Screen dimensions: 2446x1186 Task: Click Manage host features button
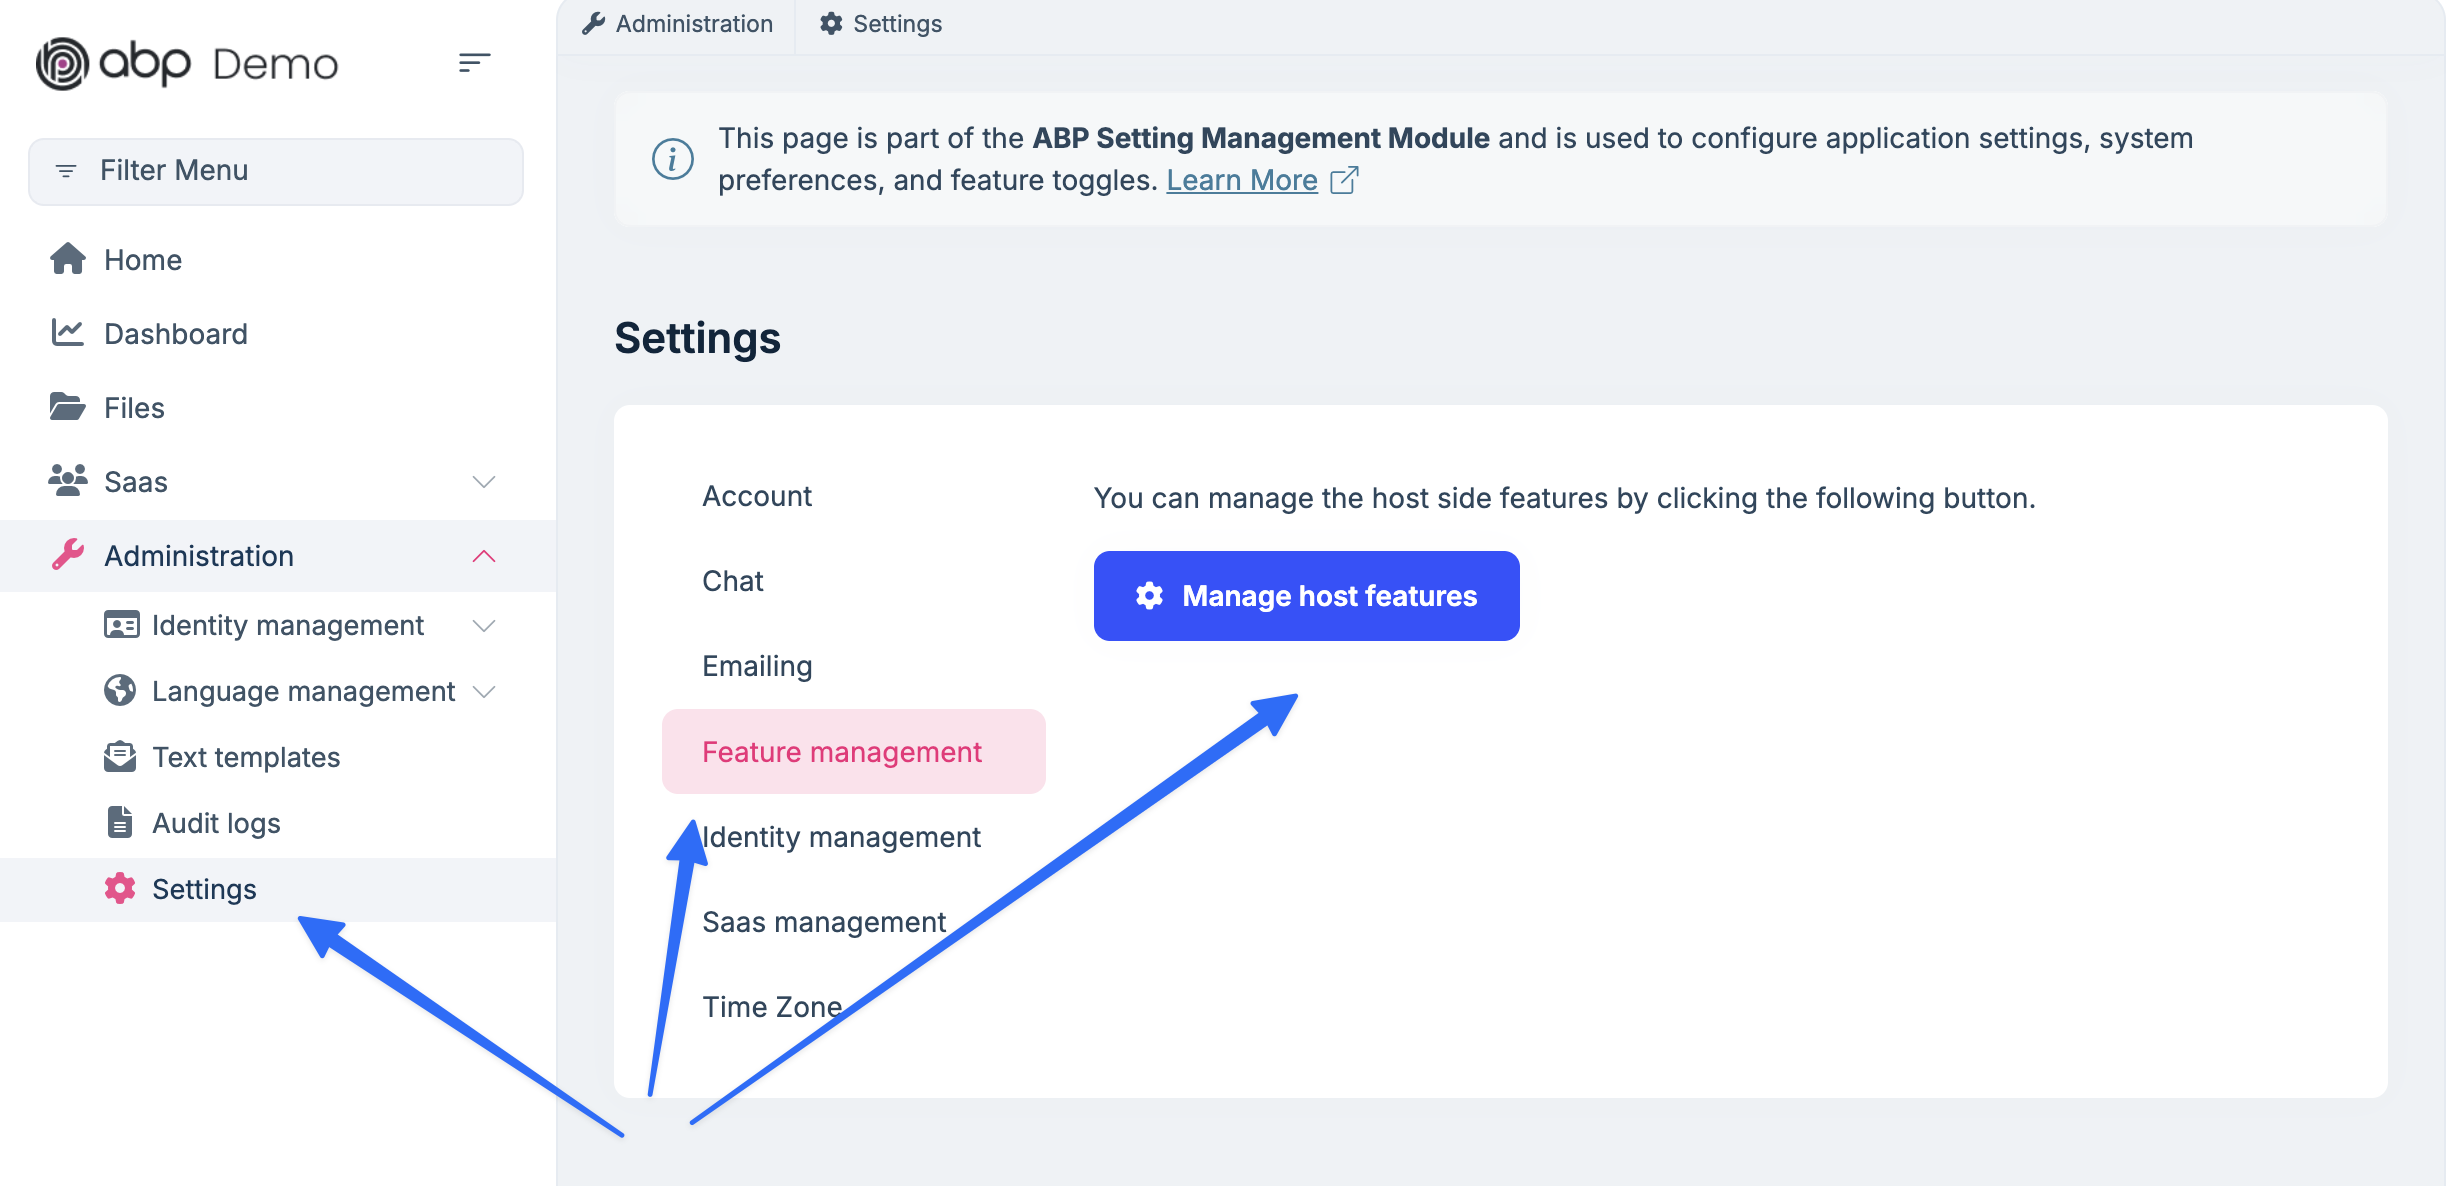(1306, 596)
